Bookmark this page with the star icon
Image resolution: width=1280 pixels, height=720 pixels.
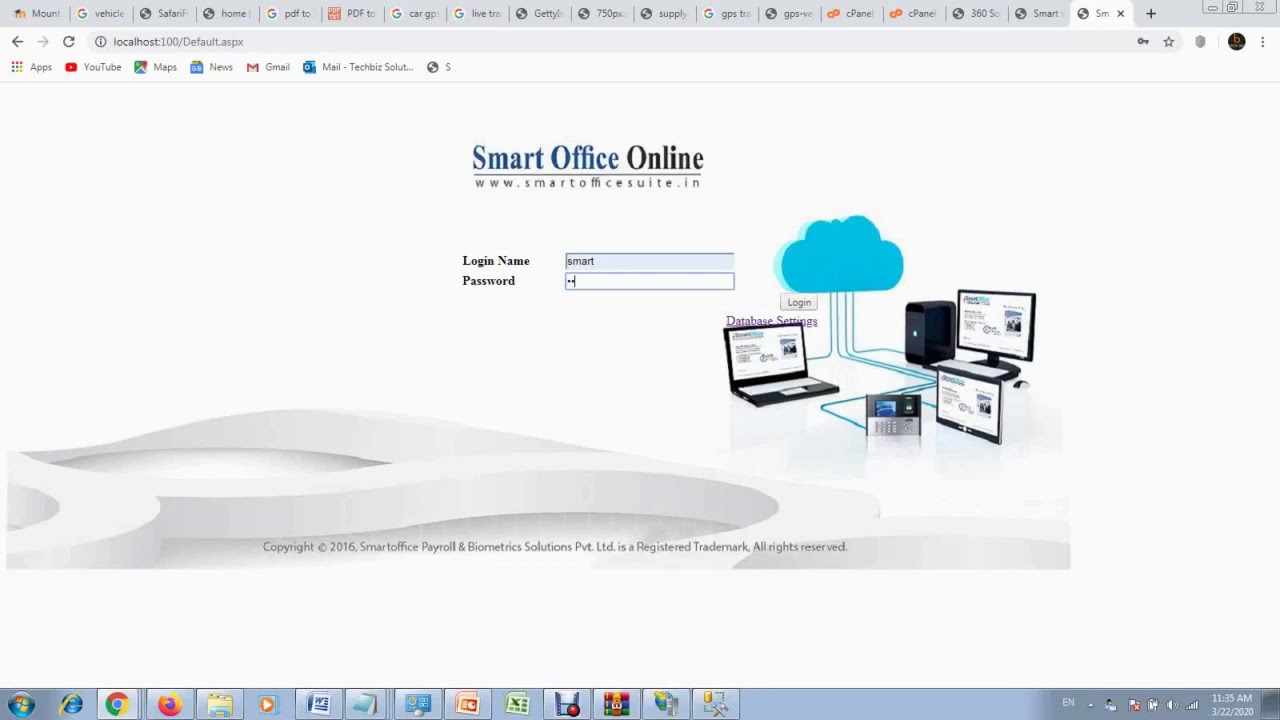pyautogui.click(x=1168, y=41)
